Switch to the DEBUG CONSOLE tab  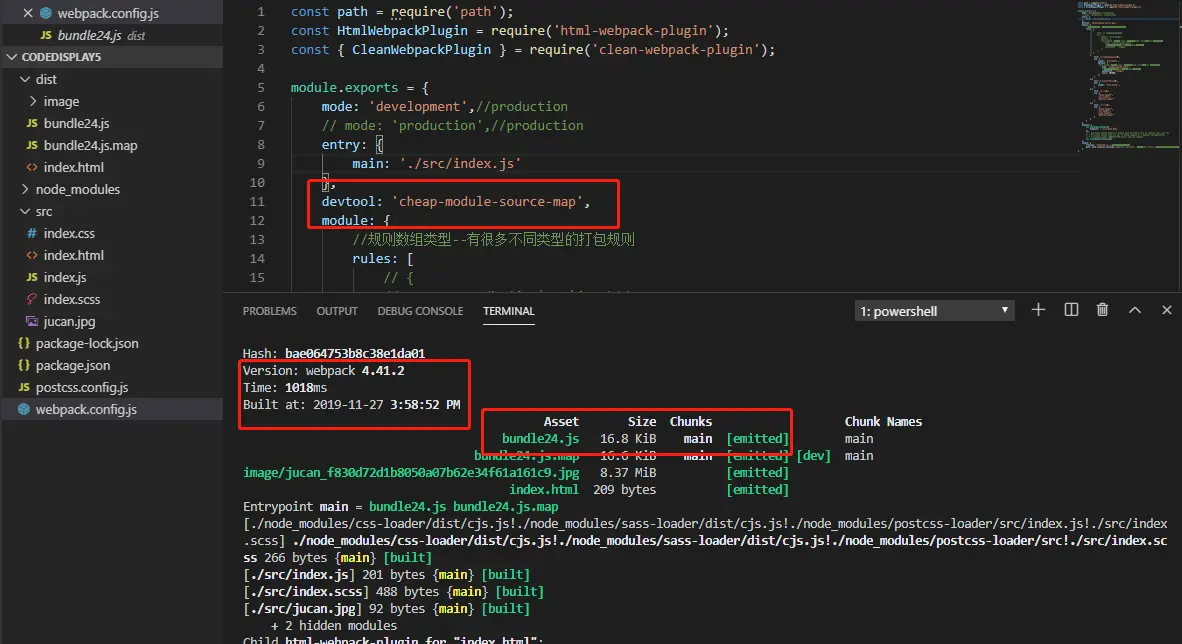click(420, 311)
